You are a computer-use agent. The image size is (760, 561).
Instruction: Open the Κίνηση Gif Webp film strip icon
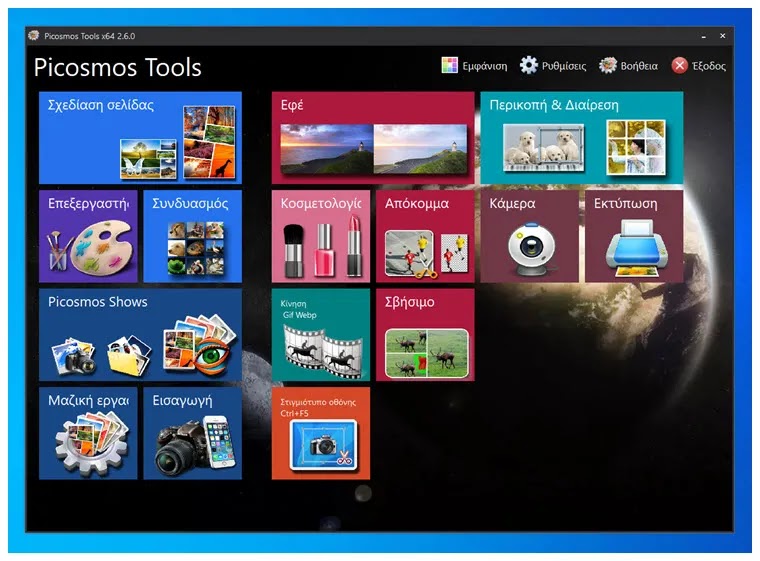click(x=324, y=351)
